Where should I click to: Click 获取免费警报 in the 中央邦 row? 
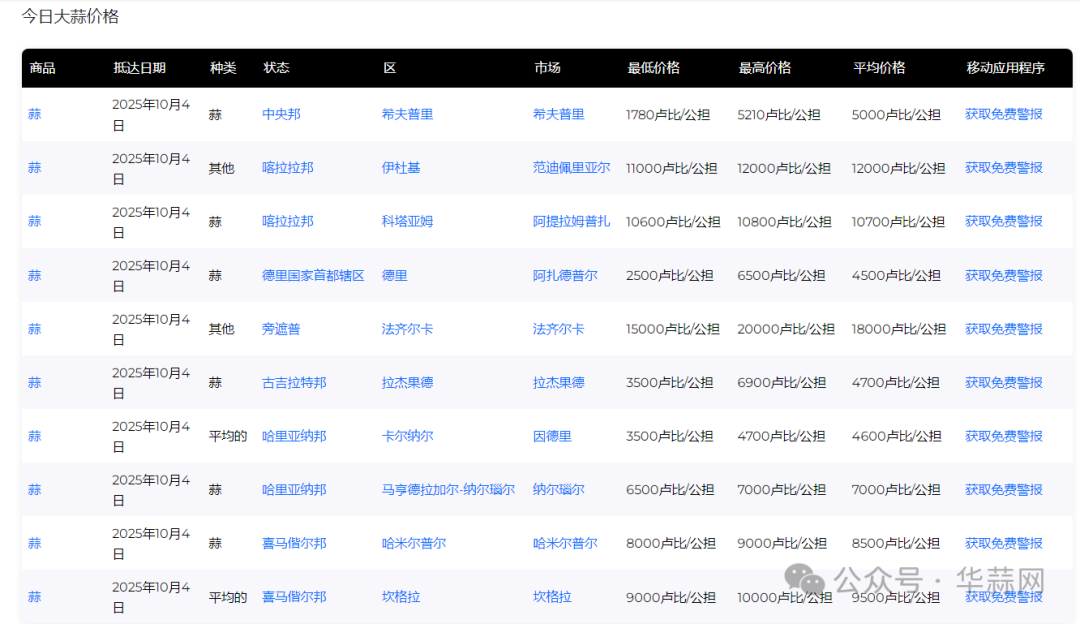coord(1004,114)
